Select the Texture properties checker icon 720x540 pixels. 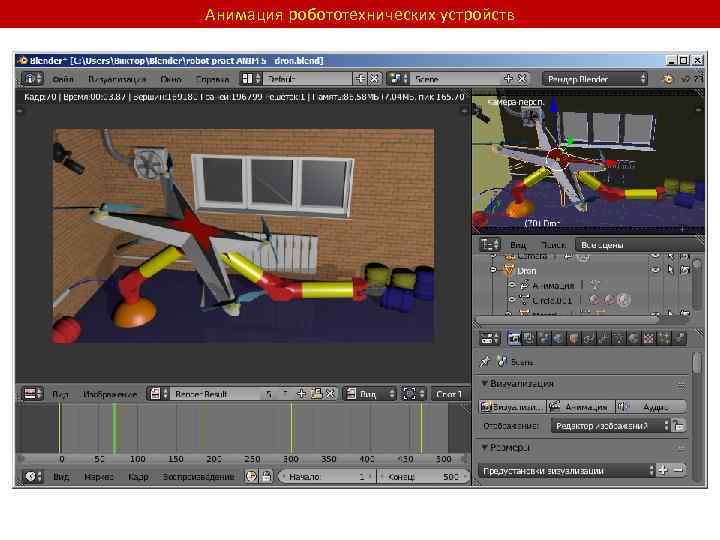click(x=648, y=339)
